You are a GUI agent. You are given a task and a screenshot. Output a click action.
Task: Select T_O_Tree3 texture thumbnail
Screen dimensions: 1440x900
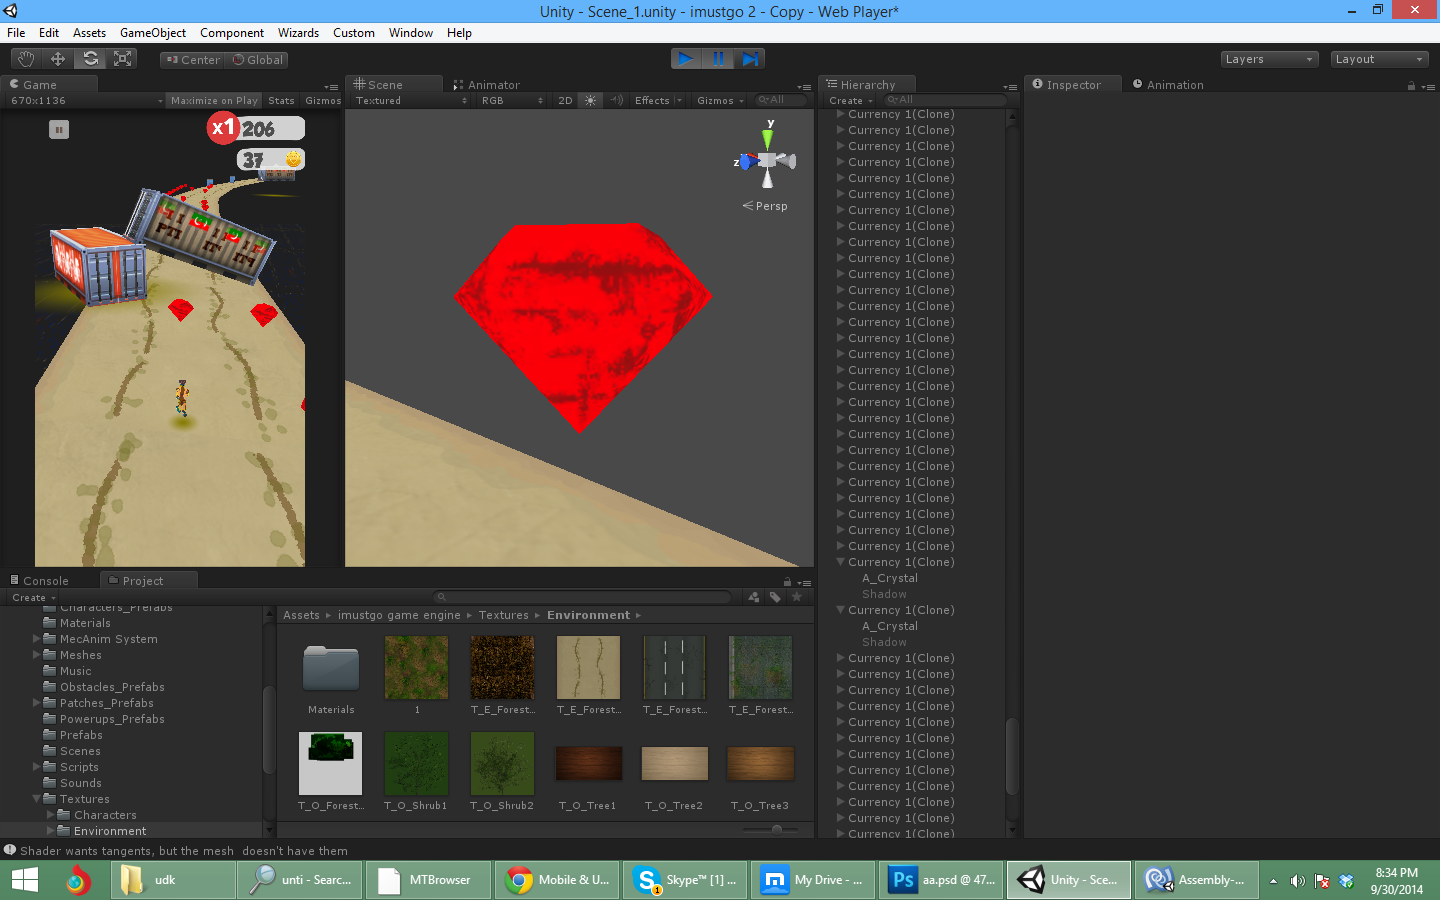pyautogui.click(x=760, y=764)
